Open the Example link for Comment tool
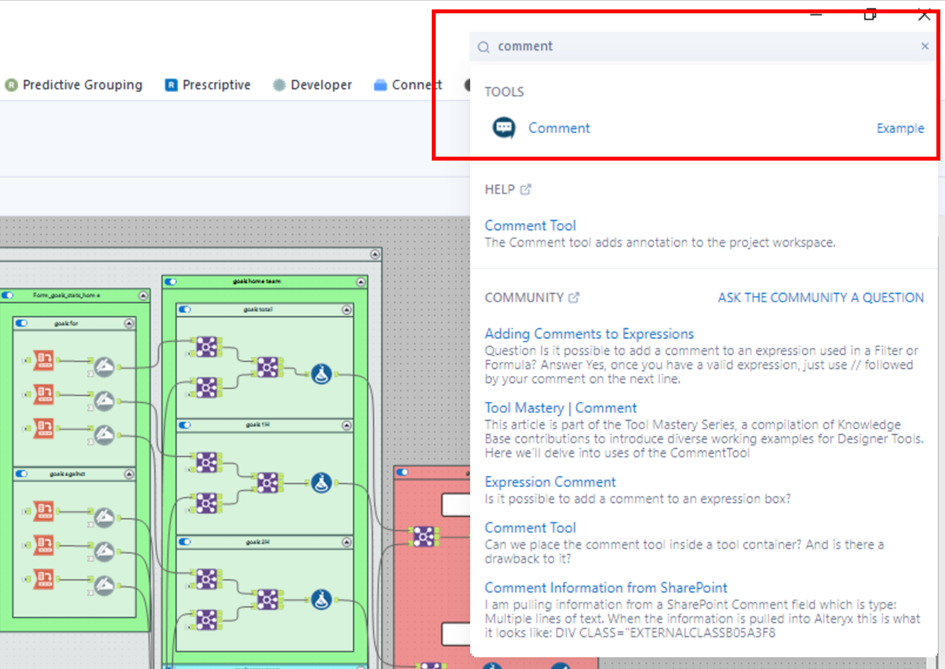 tap(900, 128)
